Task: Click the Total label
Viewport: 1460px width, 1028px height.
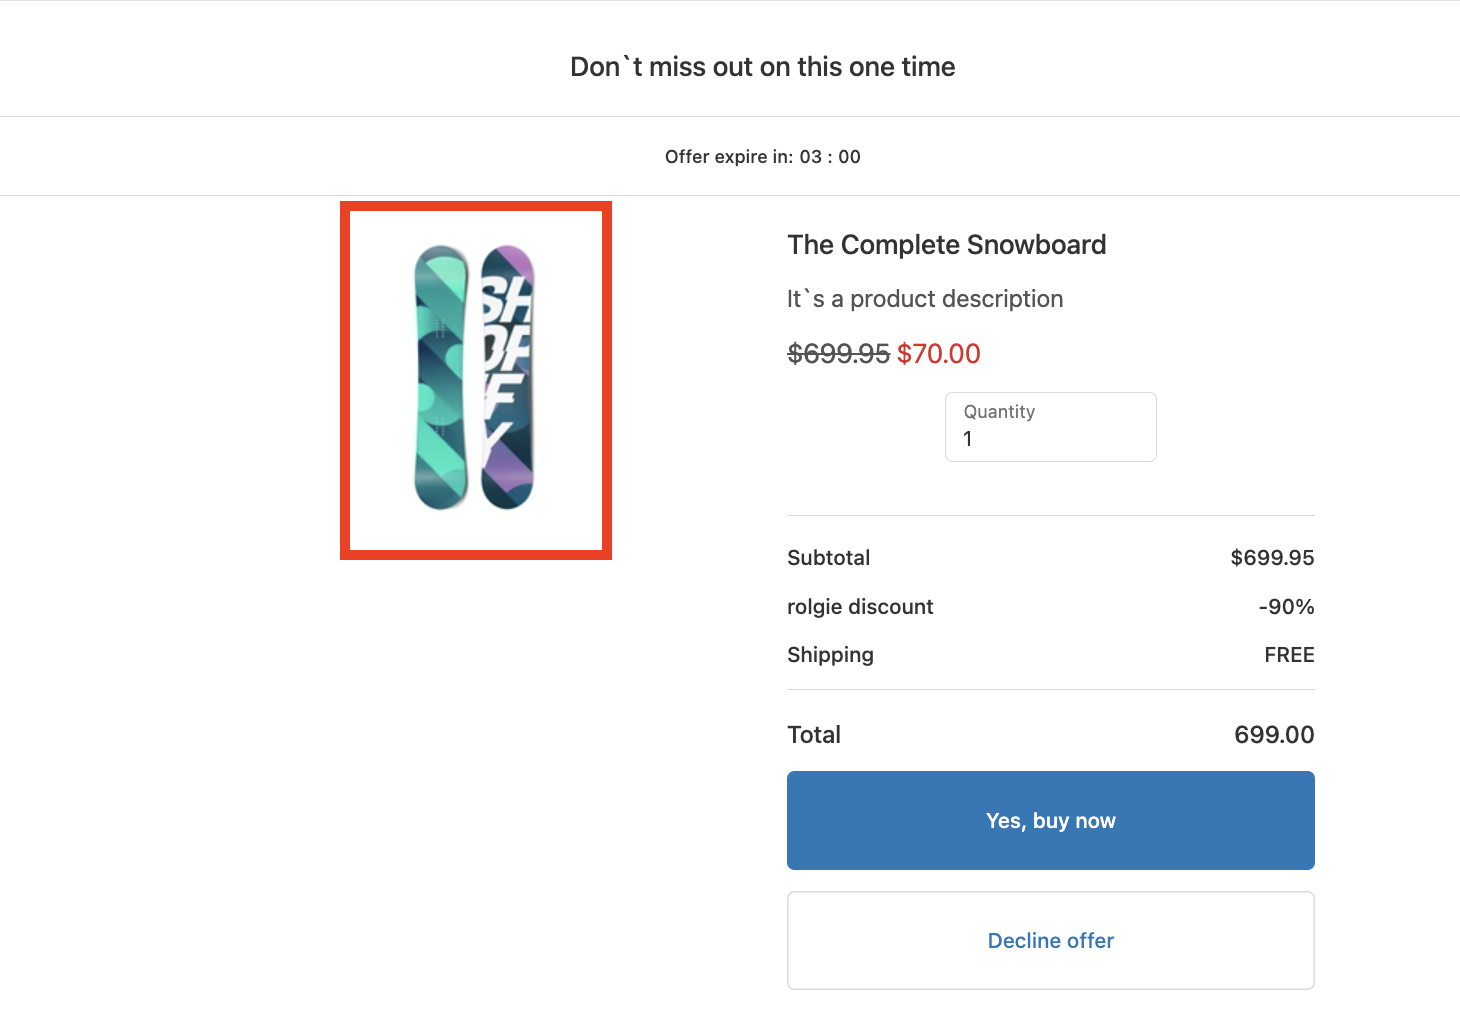Action: click(x=814, y=735)
